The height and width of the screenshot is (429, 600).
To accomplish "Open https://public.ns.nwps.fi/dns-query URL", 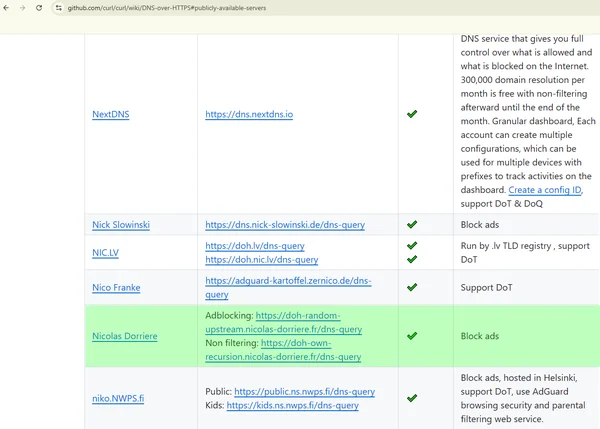I will [305, 391].
